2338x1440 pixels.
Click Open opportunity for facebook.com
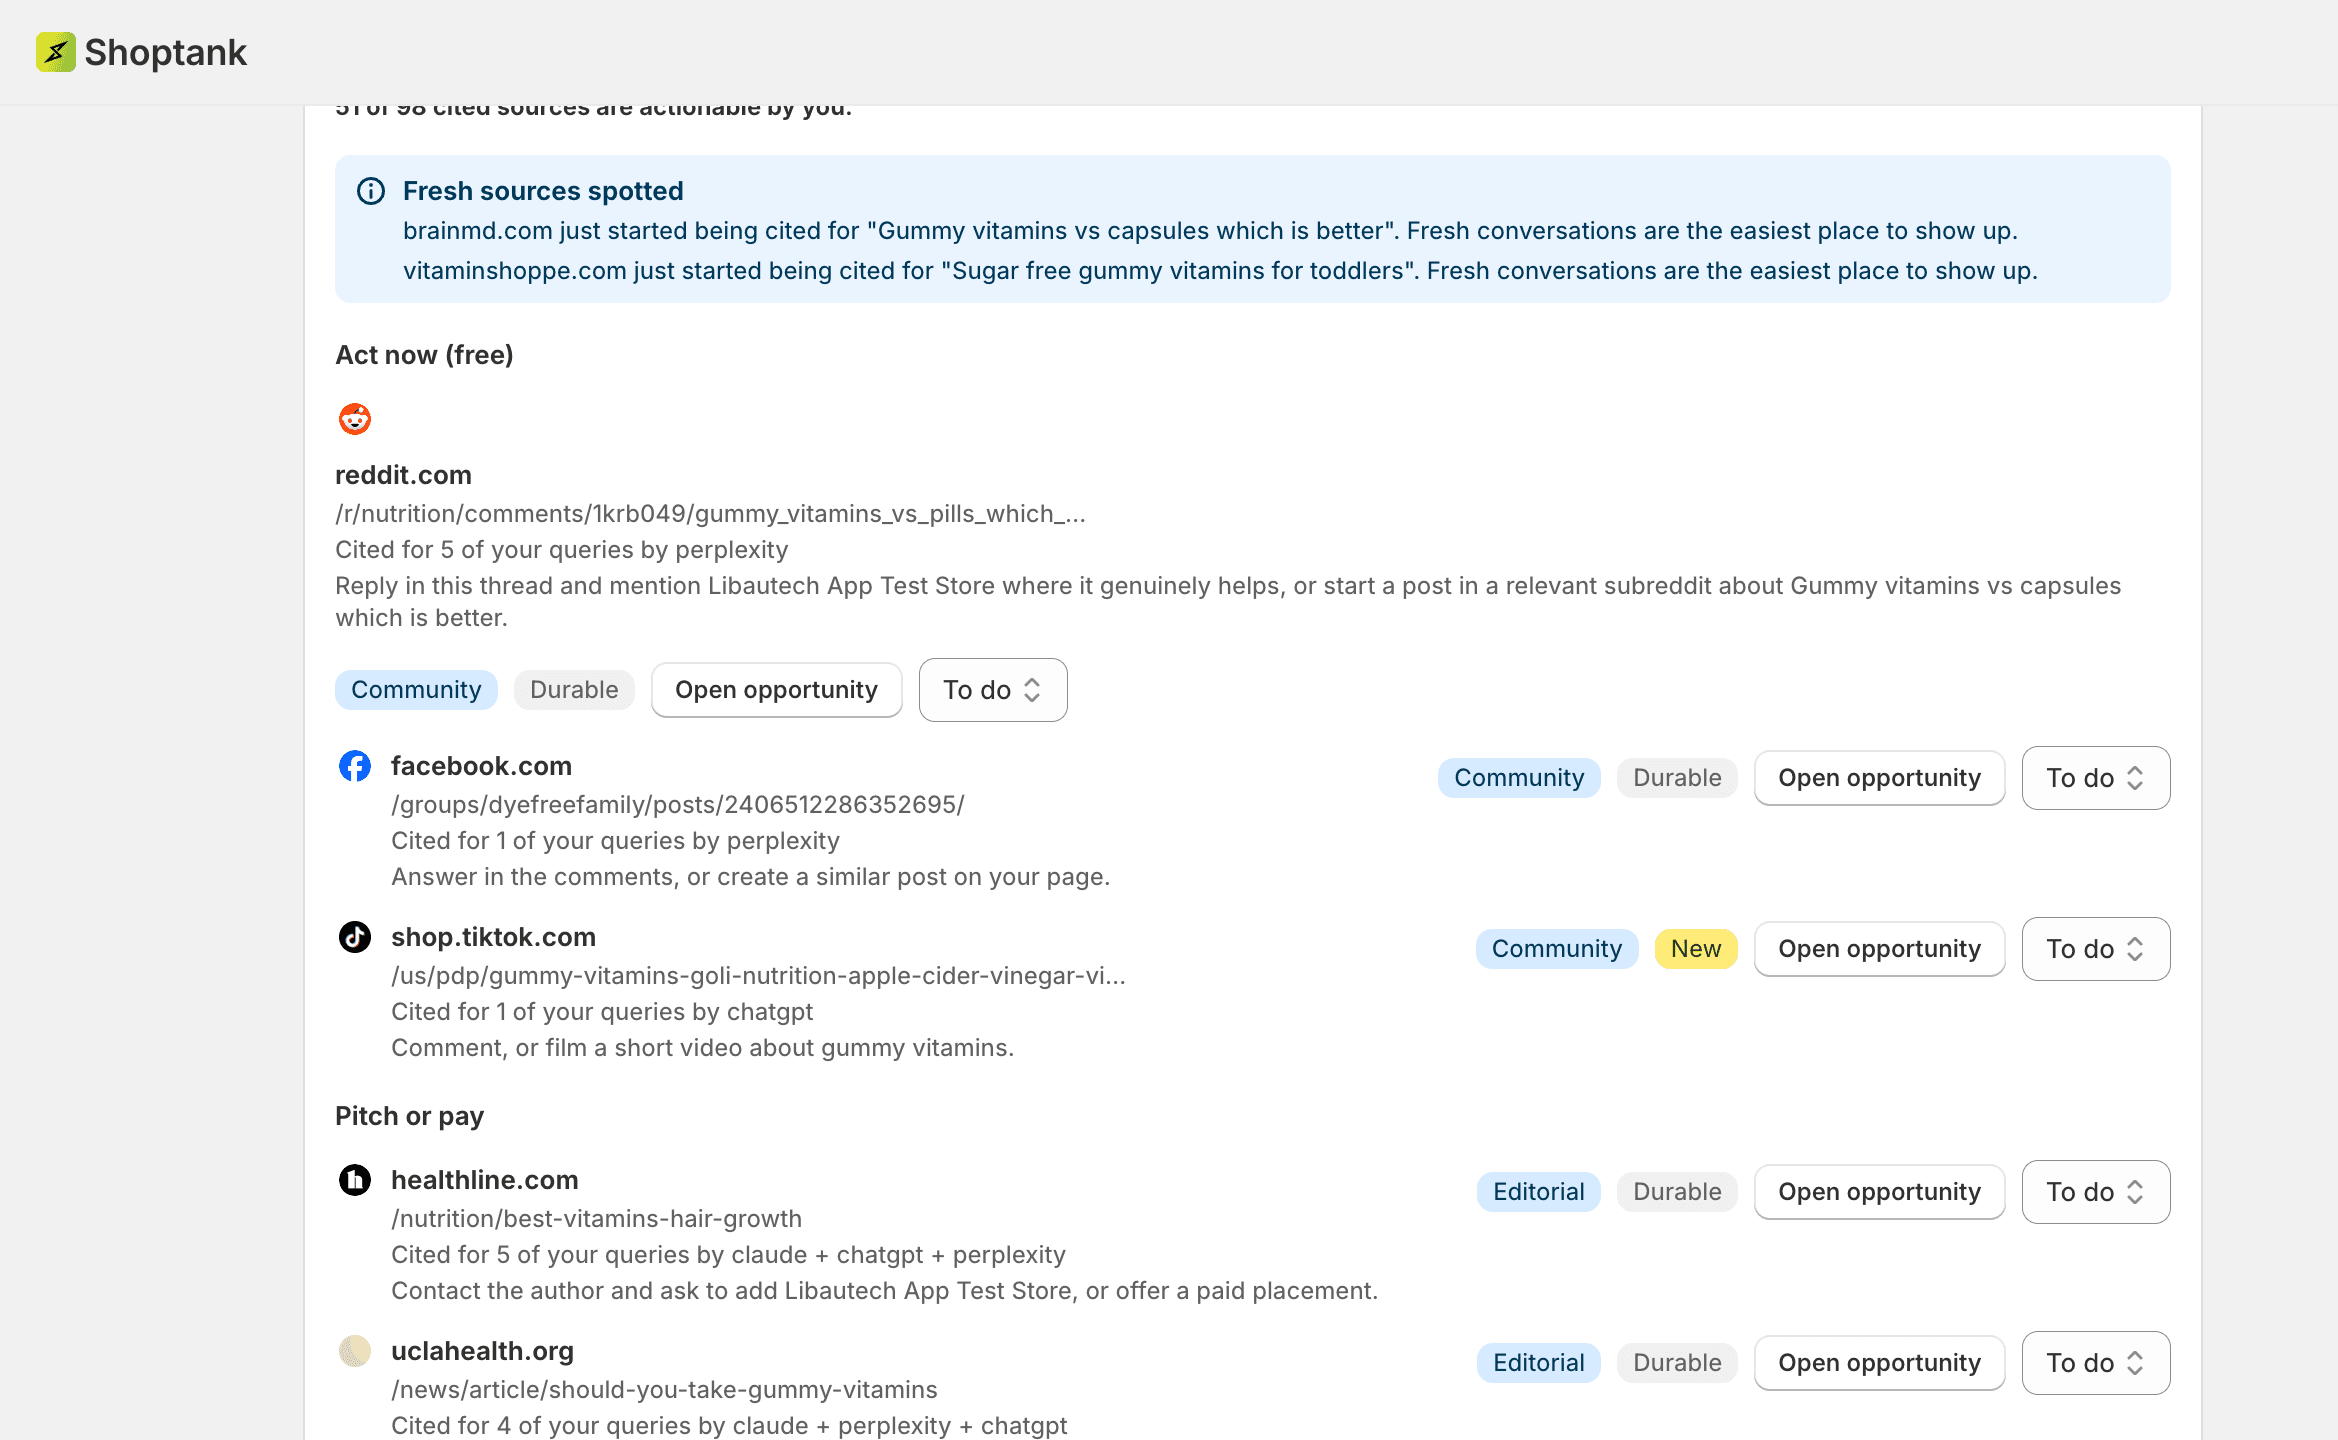tap(1880, 778)
